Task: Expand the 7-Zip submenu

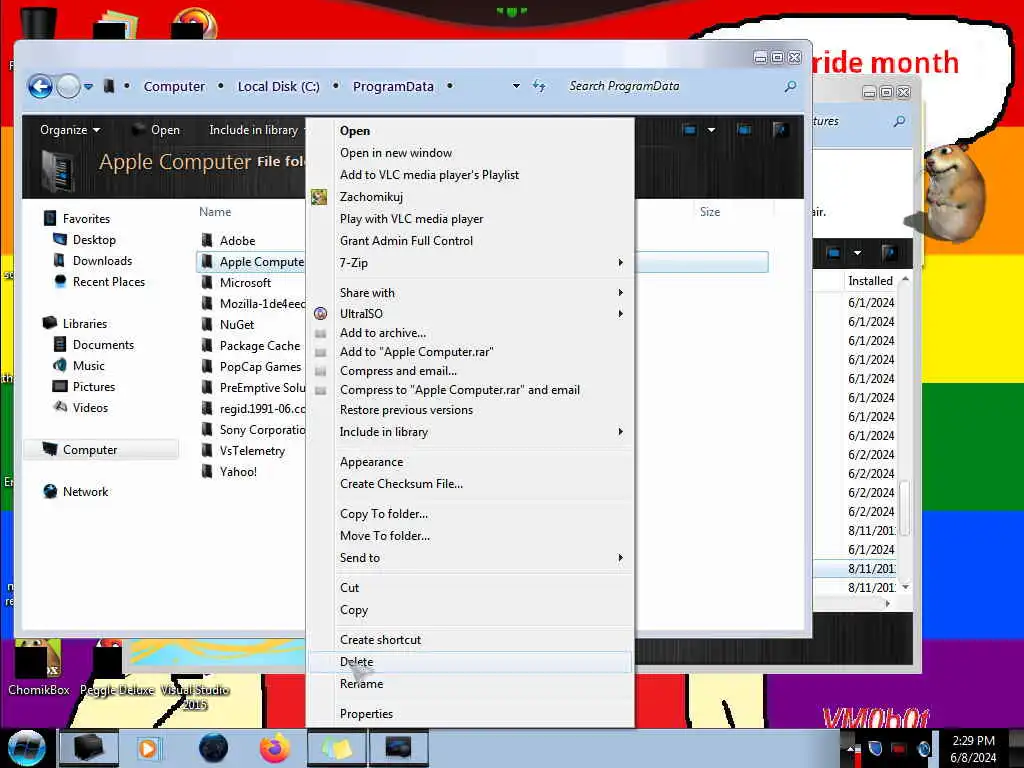Action: pos(470,263)
